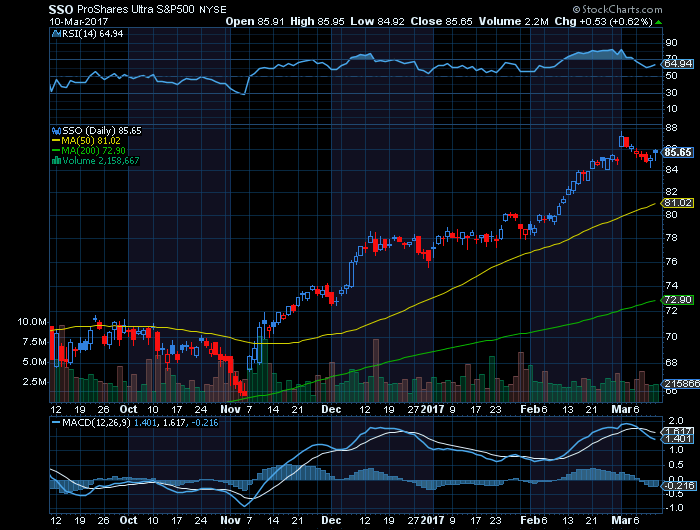Click the -0.216 axis tag in MACD panel
700x530 pixels.
[x=679, y=486]
